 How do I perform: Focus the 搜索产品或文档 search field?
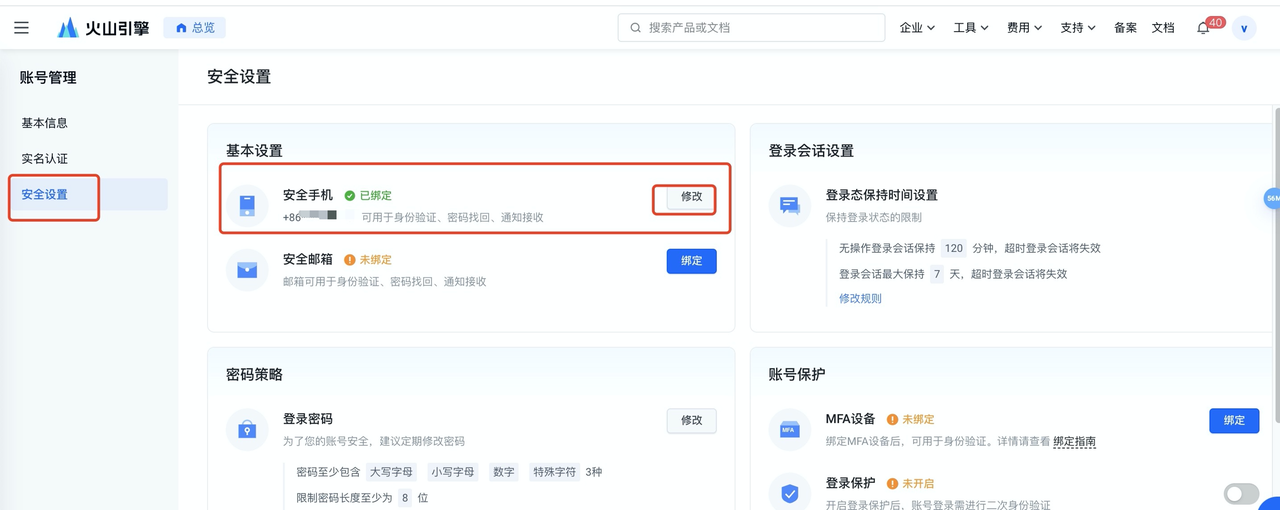click(x=751, y=28)
